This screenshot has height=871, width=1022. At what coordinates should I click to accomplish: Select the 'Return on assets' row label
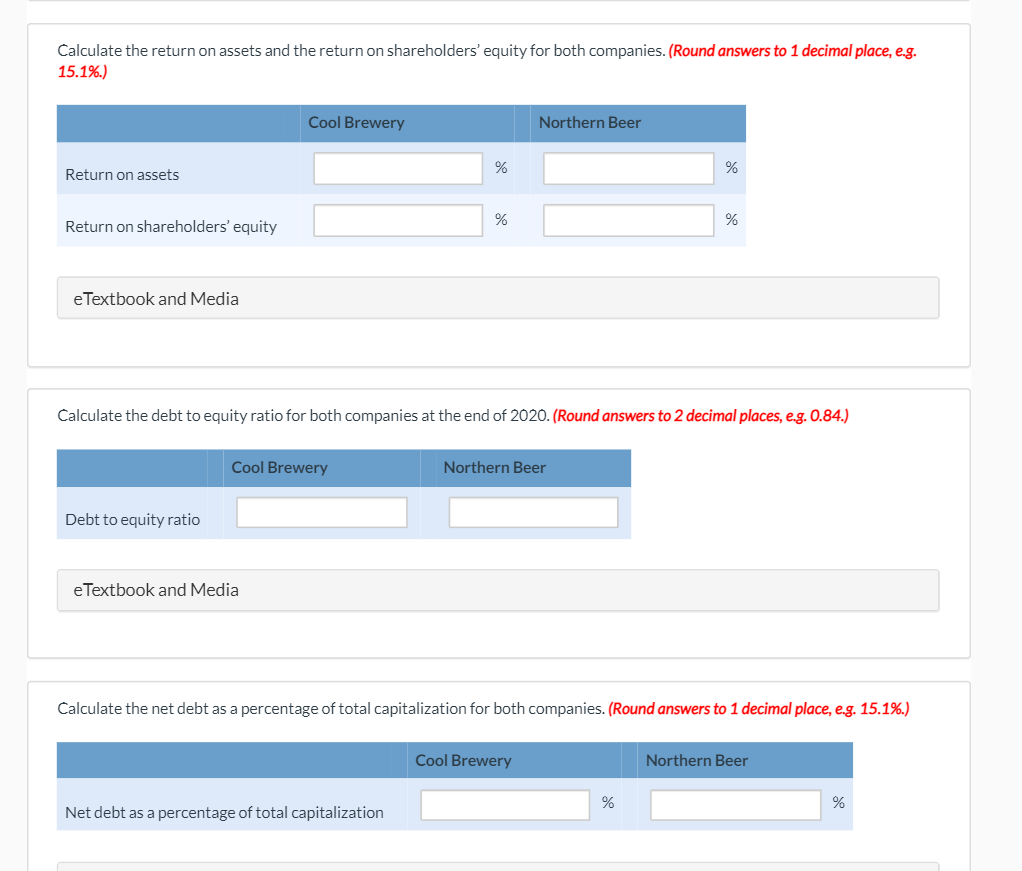[x=122, y=175]
